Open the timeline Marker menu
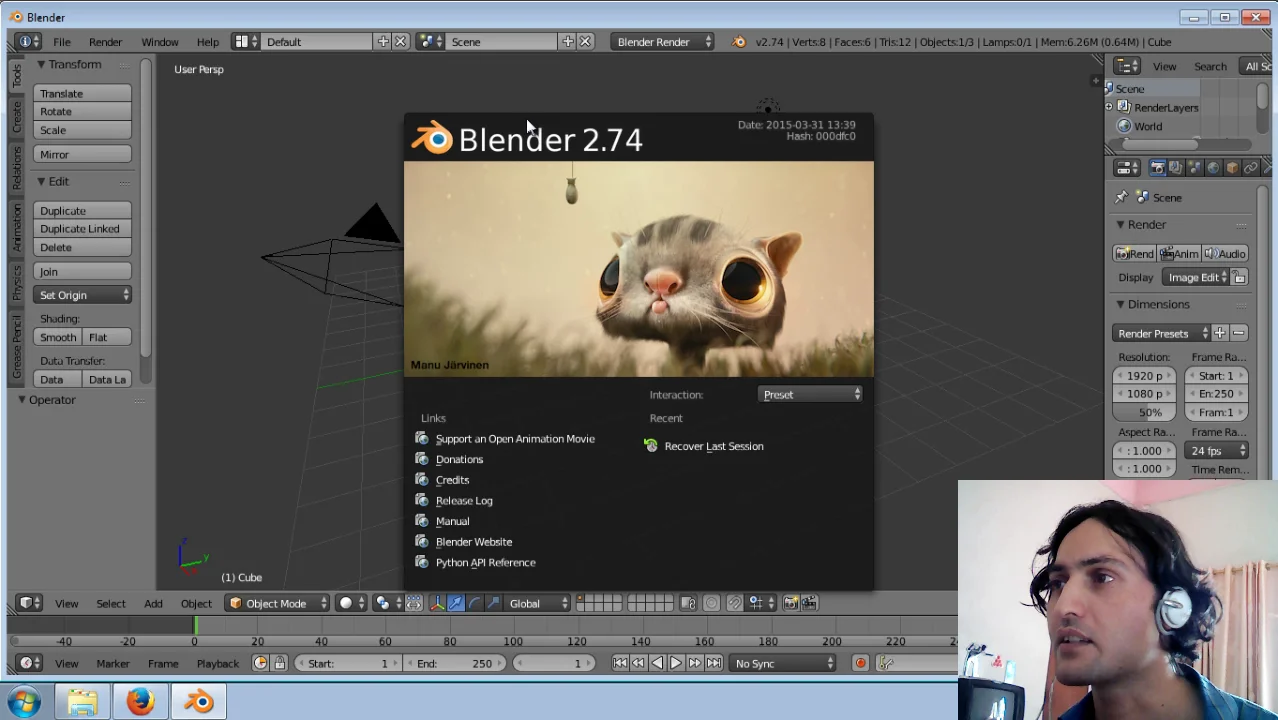1278x720 pixels. (112, 663)
